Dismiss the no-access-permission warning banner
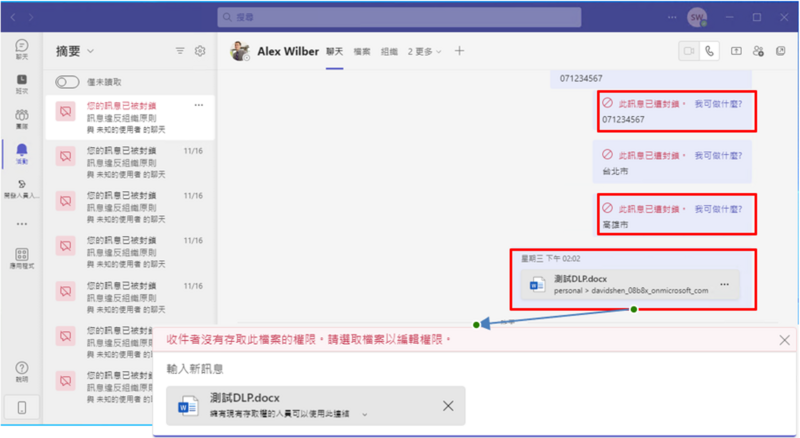 (784, 340)
